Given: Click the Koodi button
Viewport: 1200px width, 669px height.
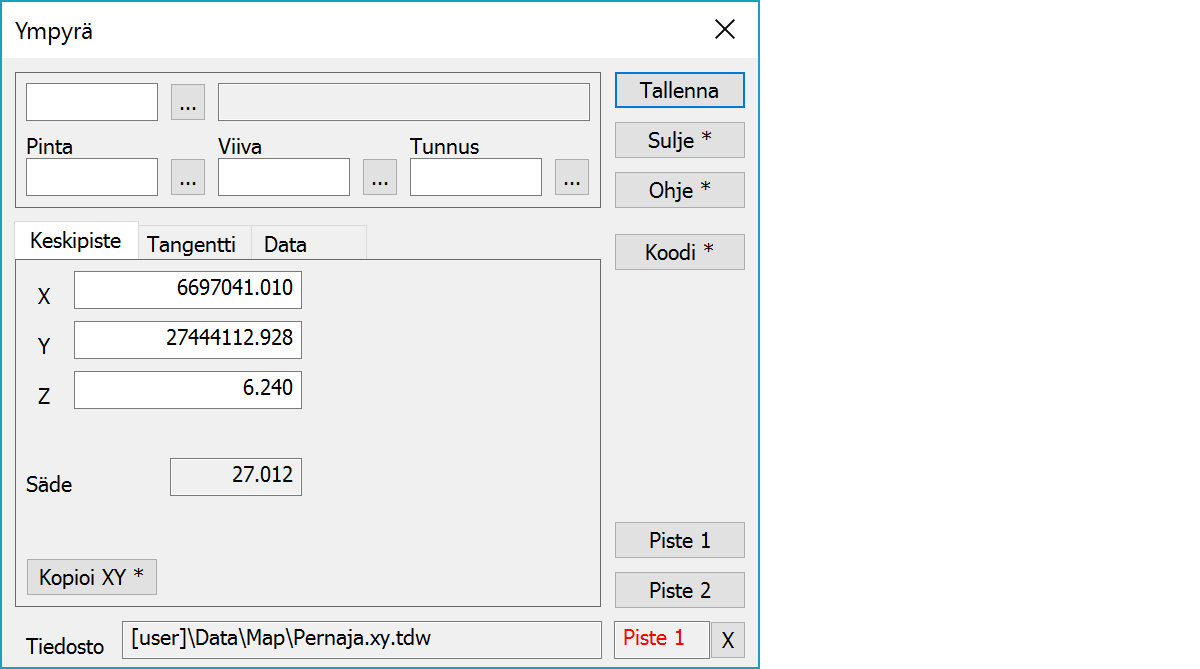Looking at the screenshot, I should point(679,252).
